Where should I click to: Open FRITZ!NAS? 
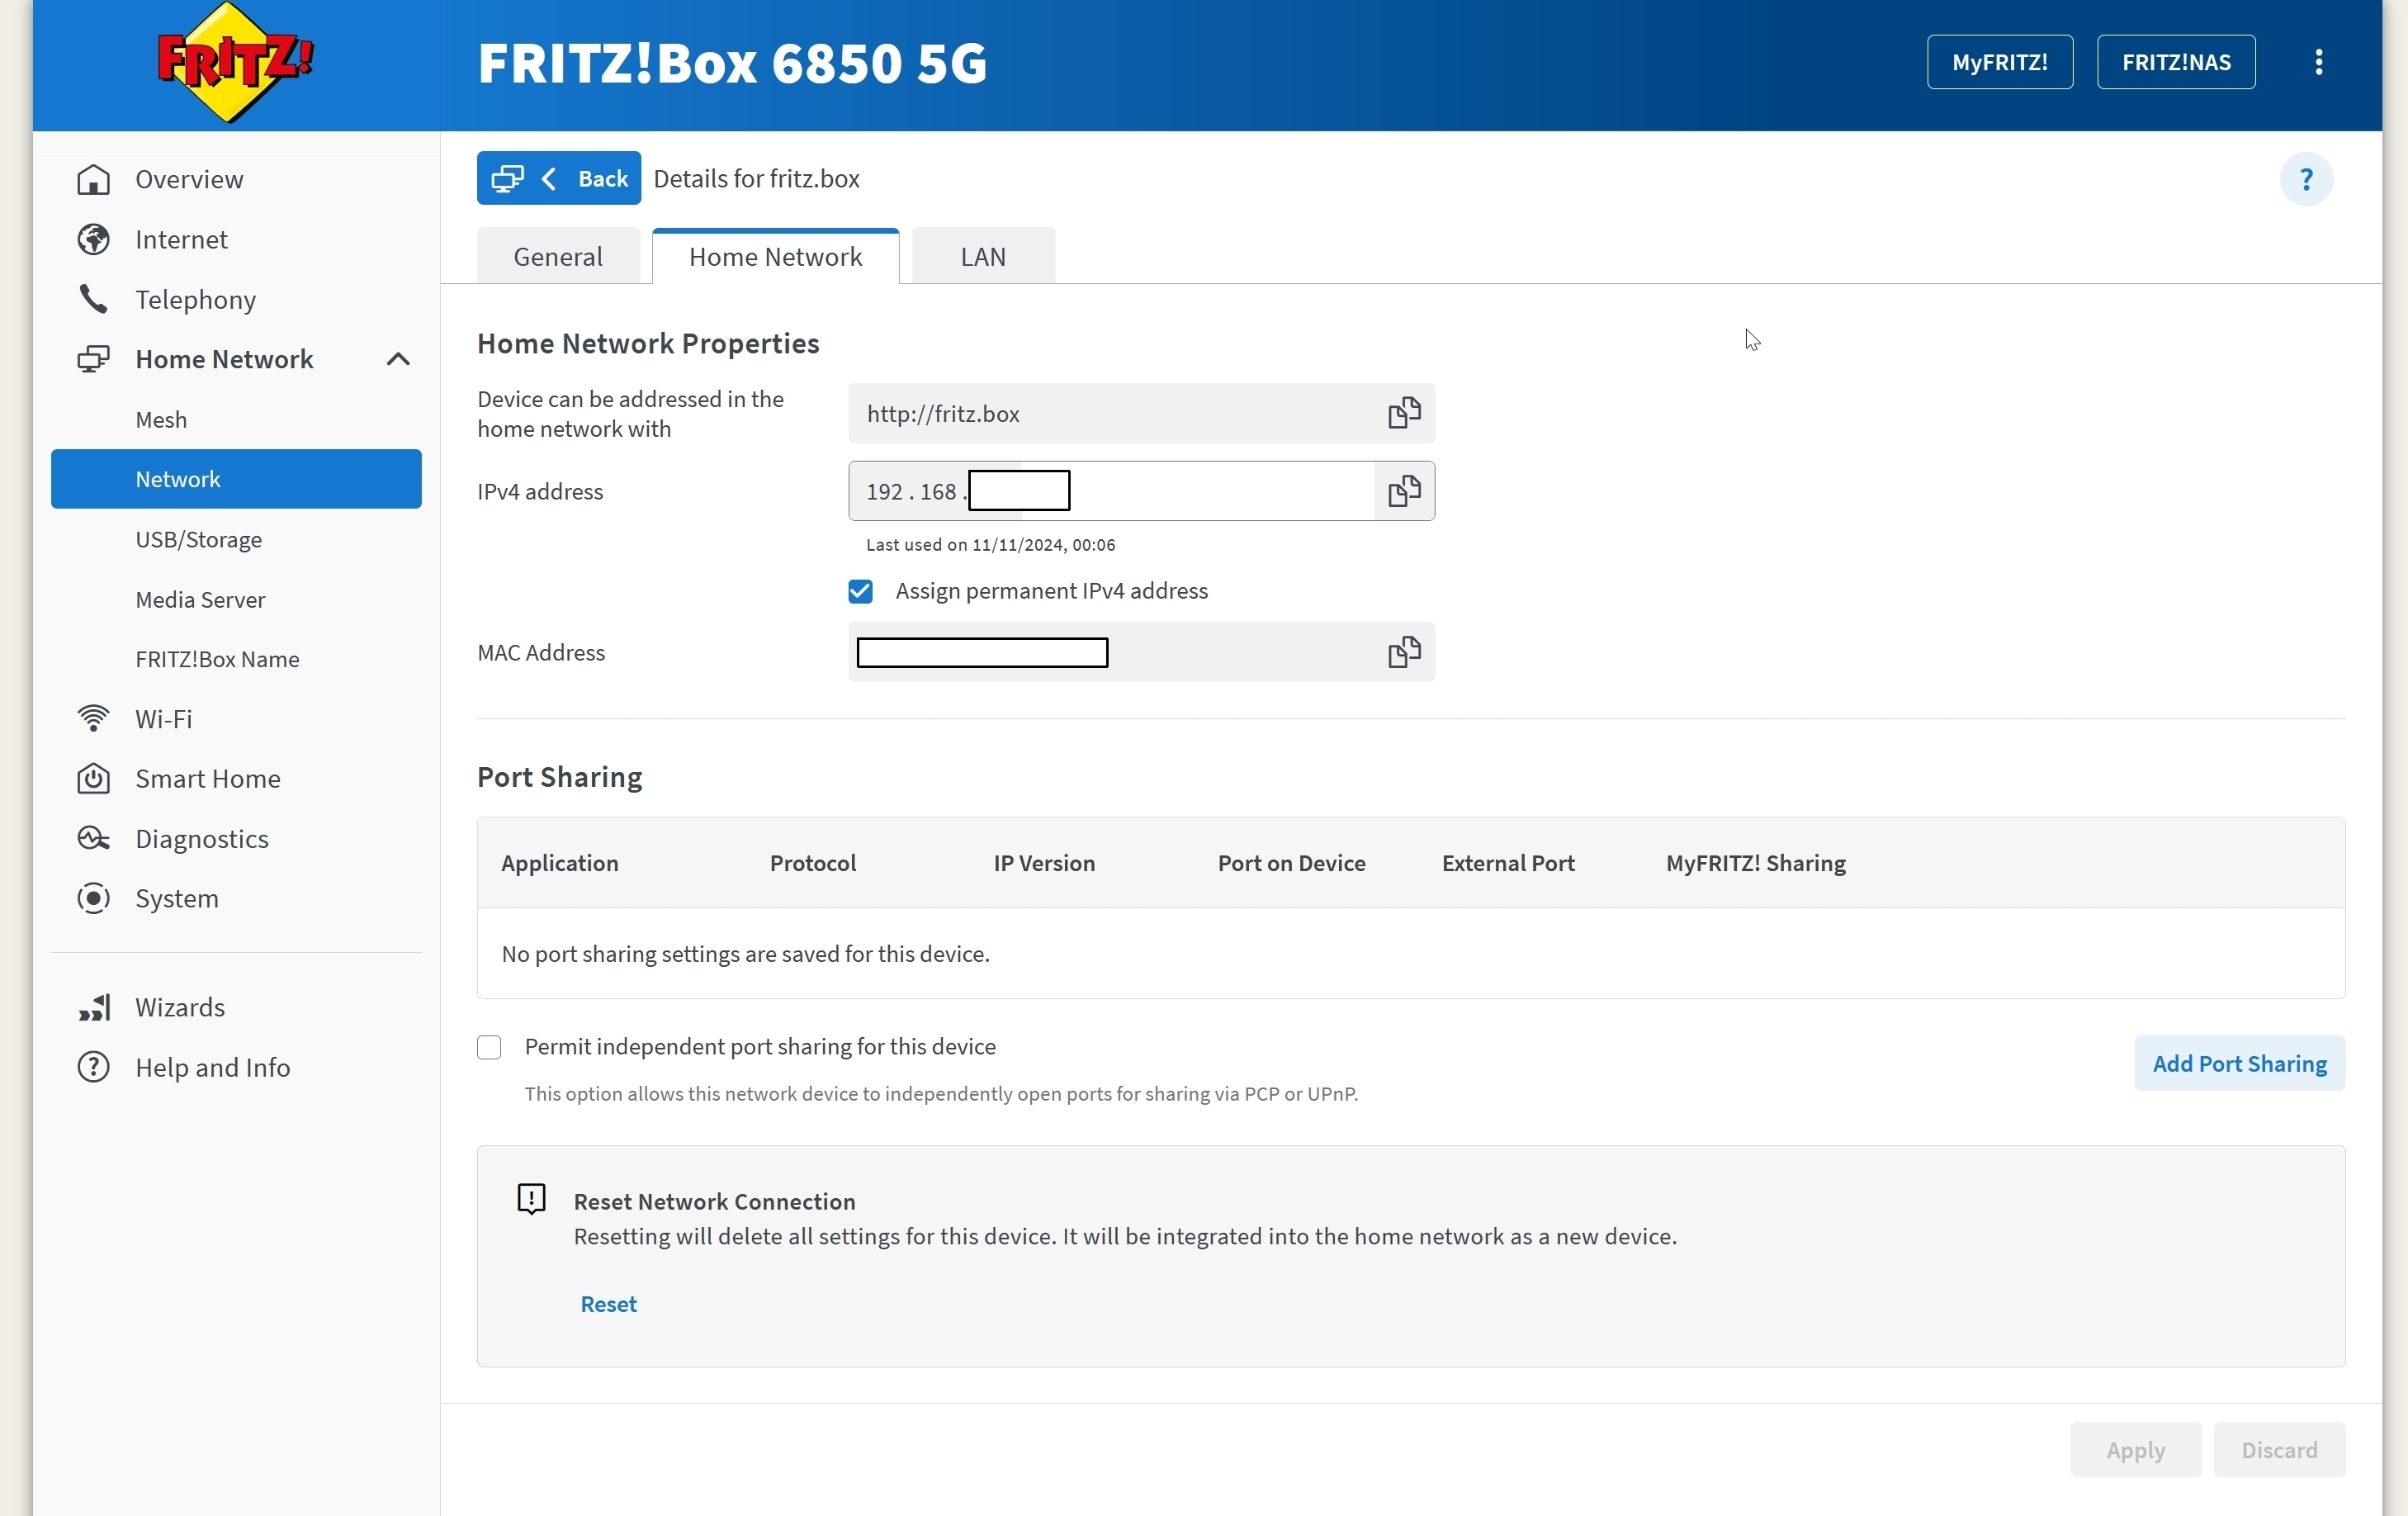coord(2176,62)
